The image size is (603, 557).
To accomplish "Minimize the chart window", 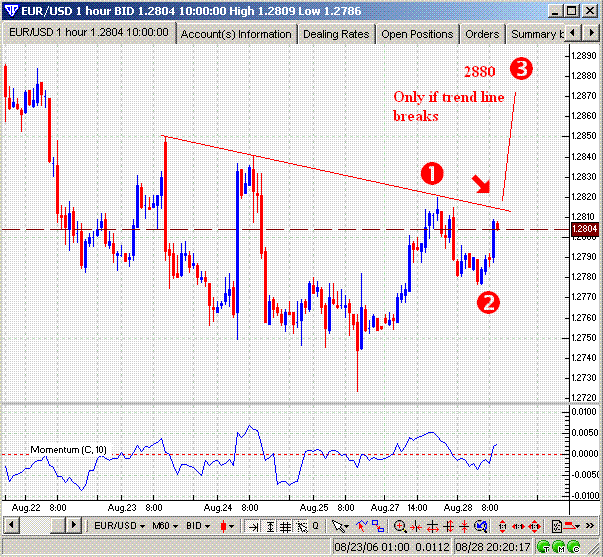I will point(555,11).
